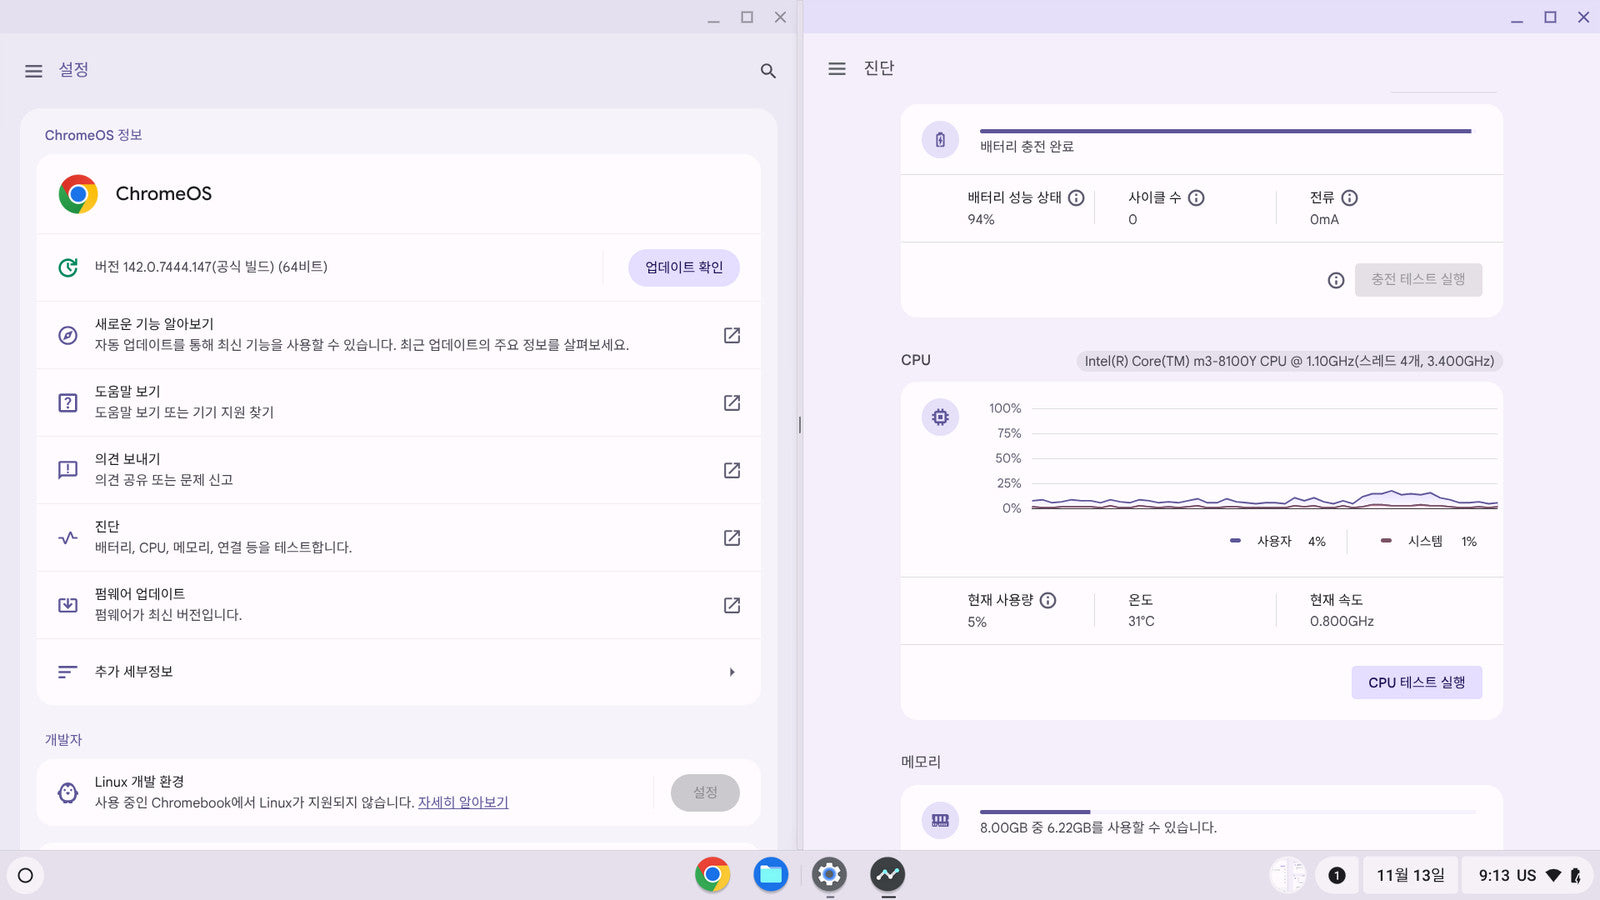Viewport: 1600px width, 900px height.
Task: Follow the 자세히 알아보기 link
Action: coord(463,802)
